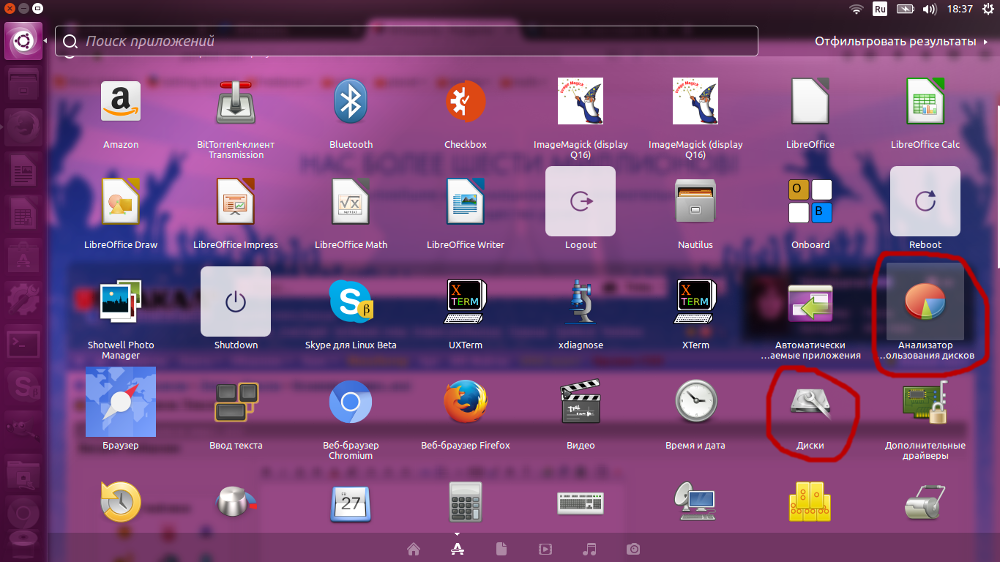This screenshot has height=562, width=1000.
Task: Click the calendar icon showing 27
Action: (x=350, y=503)
